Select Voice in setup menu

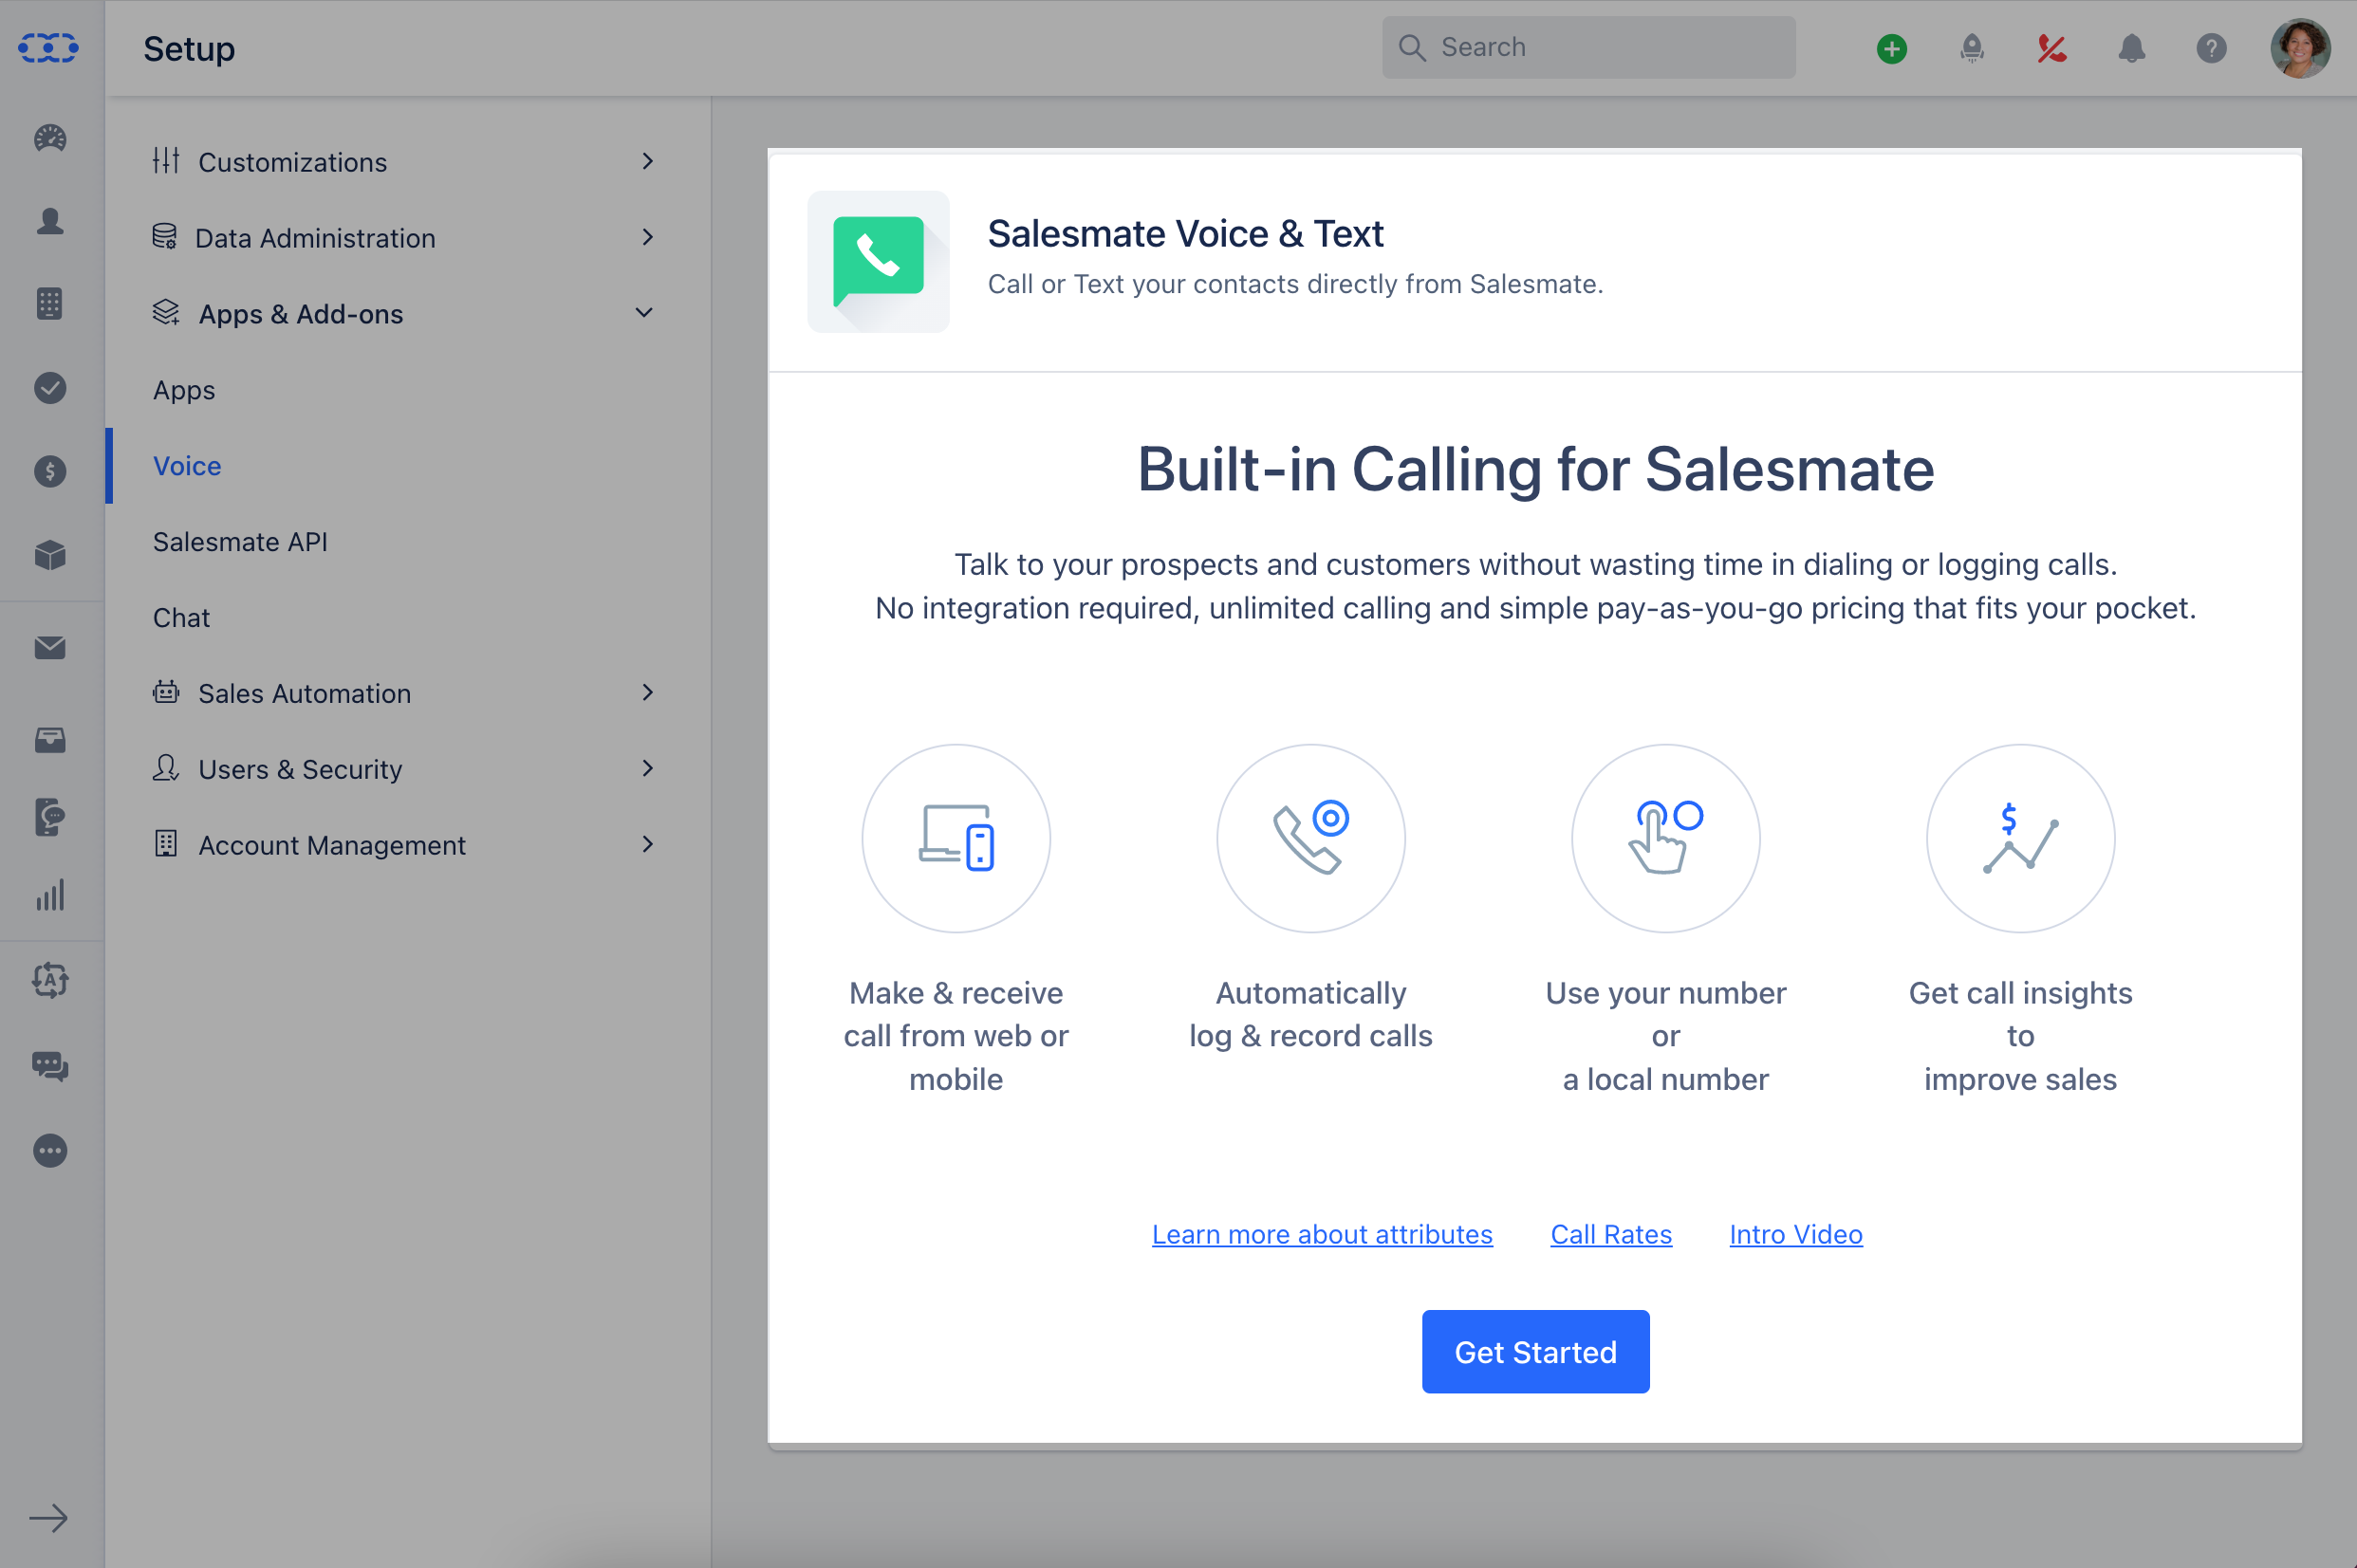187,466
